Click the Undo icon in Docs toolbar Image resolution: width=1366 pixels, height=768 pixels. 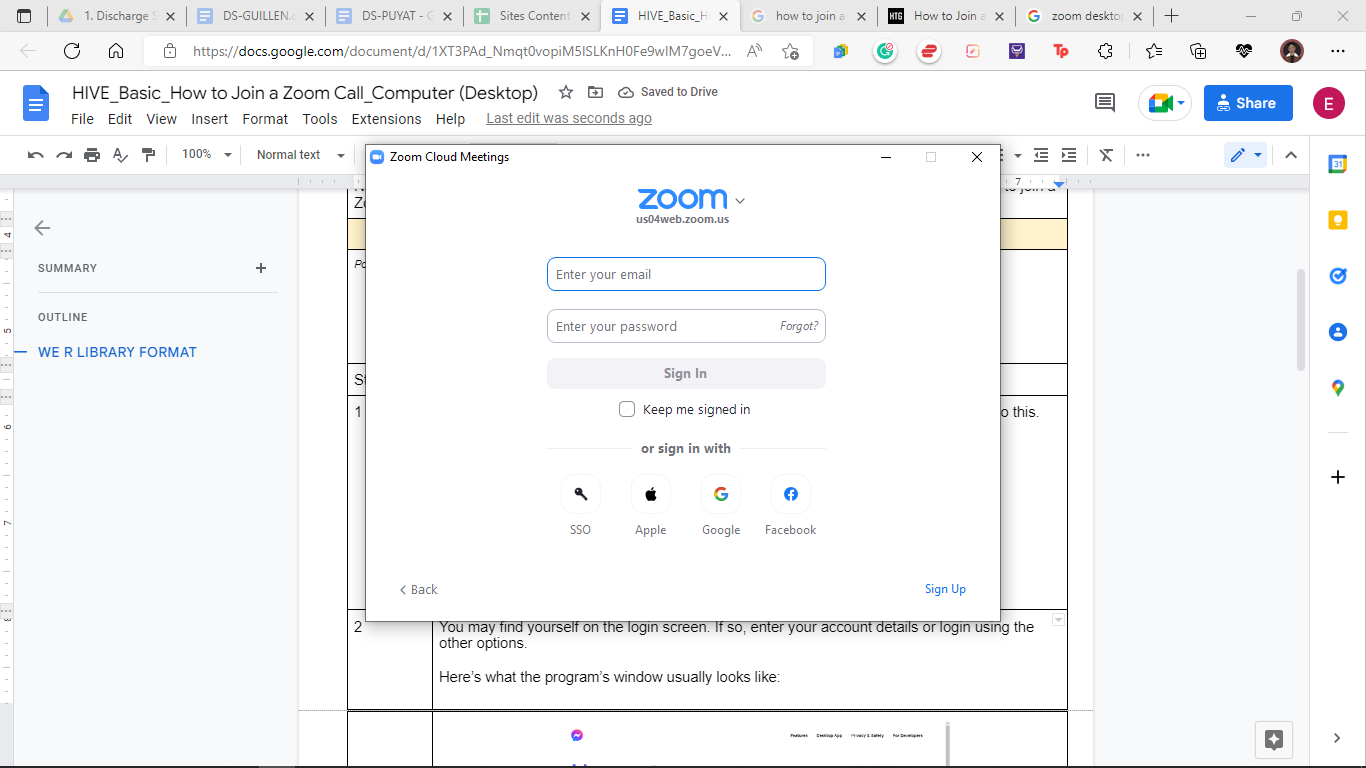(x=36, y=155)
